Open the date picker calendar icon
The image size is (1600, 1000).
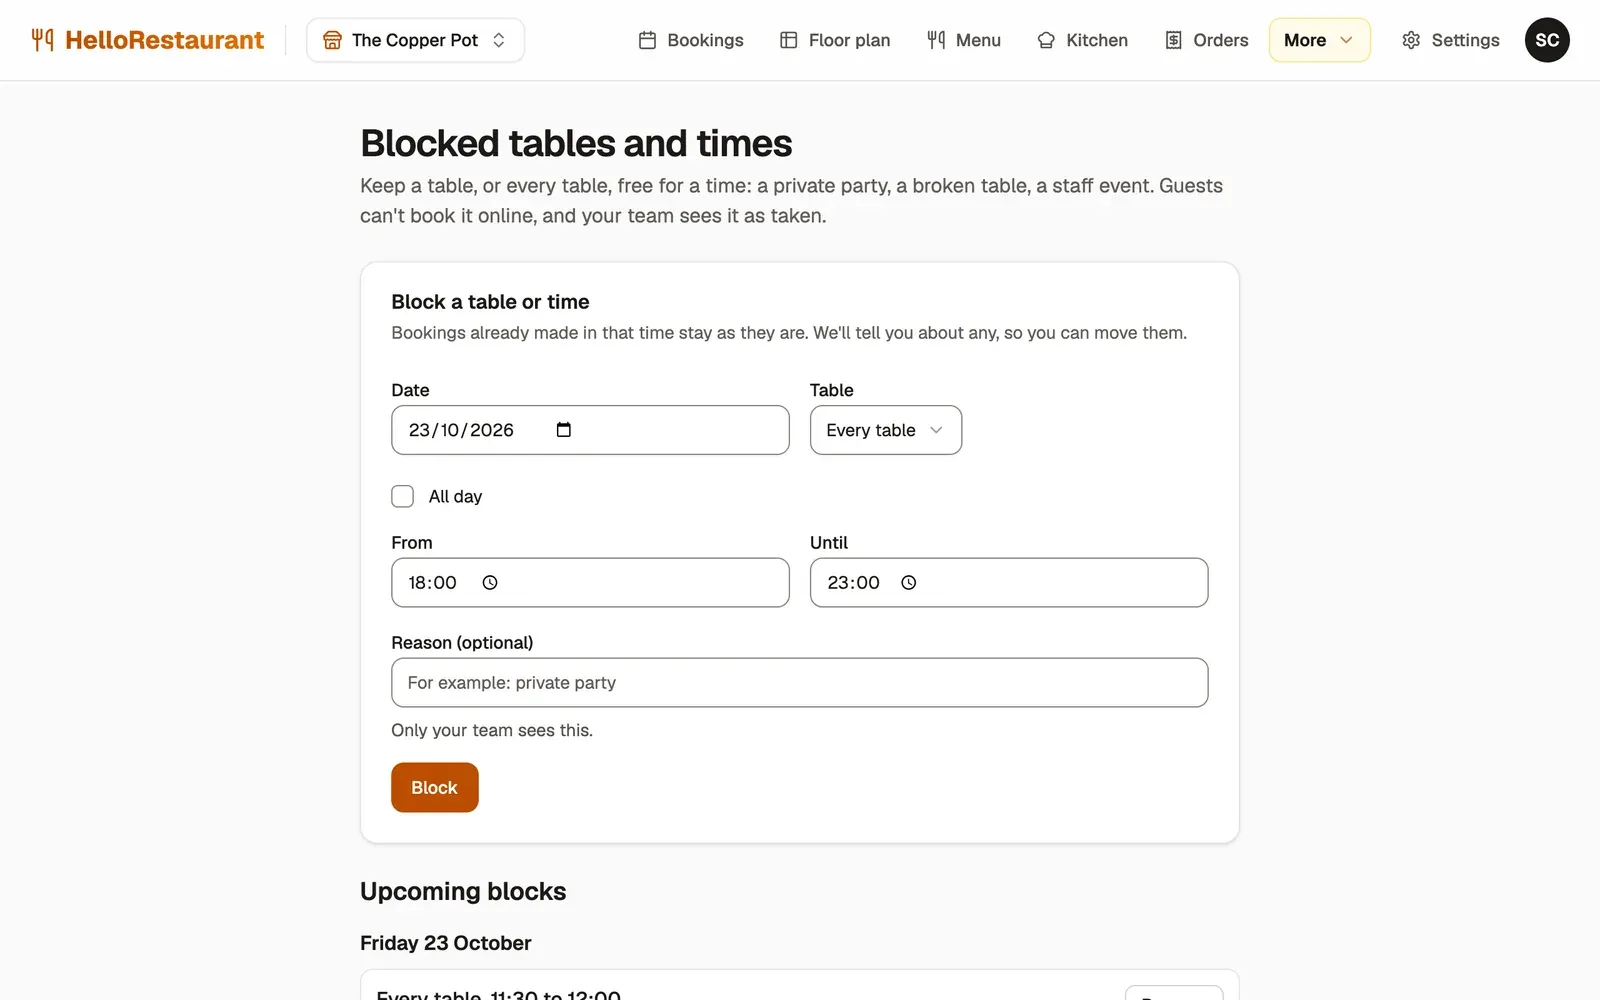(x=564, y=430)
